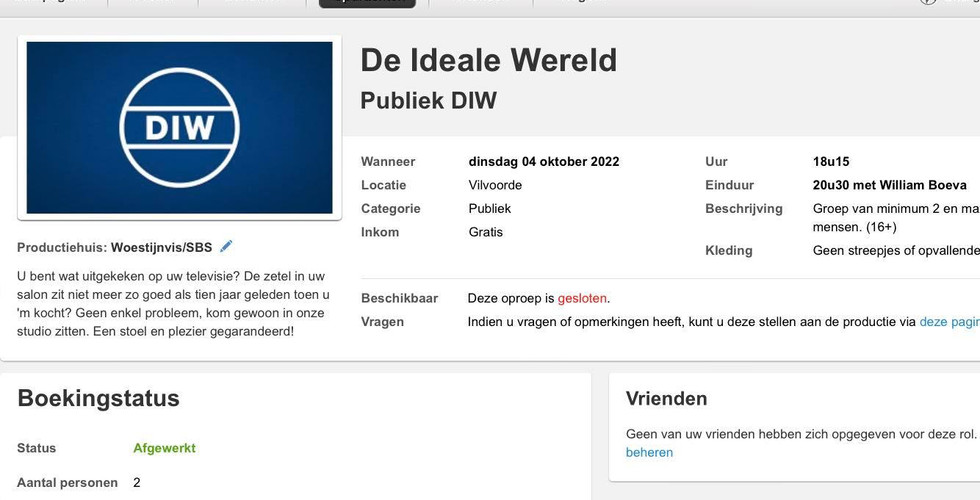
Task: Click the 'Wanneer' field label
Action: coord(388,161)
